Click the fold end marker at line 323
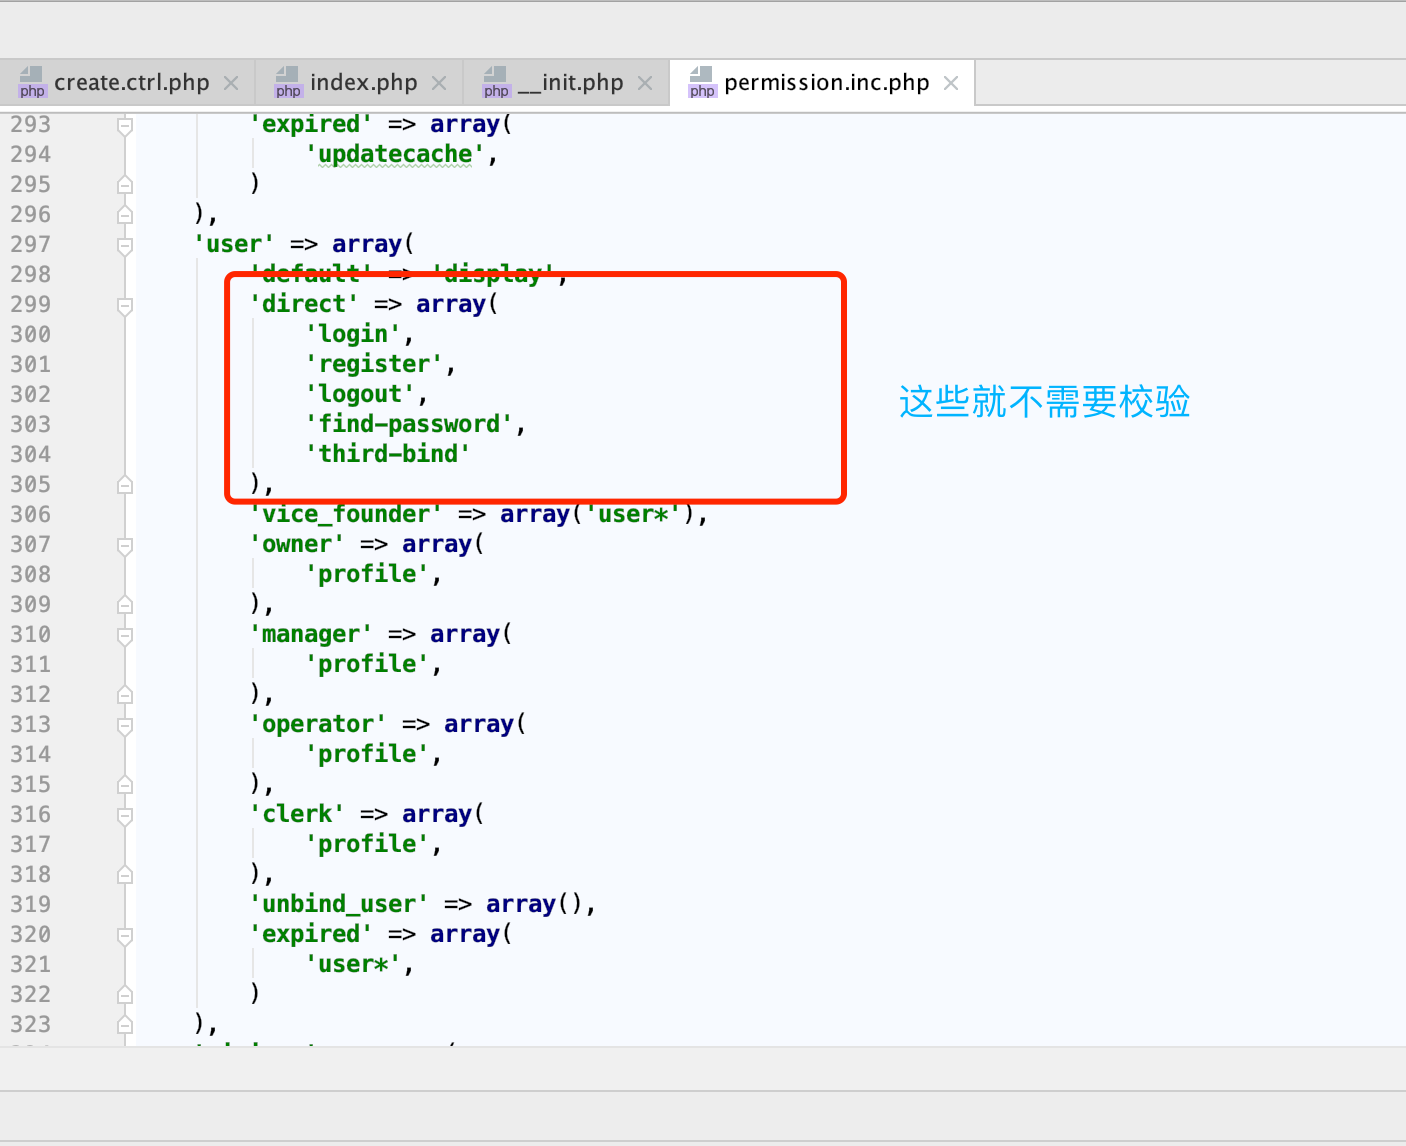Image resolution: width=1406 pixels, height=1146 pixels. (x=125, y=1024)
